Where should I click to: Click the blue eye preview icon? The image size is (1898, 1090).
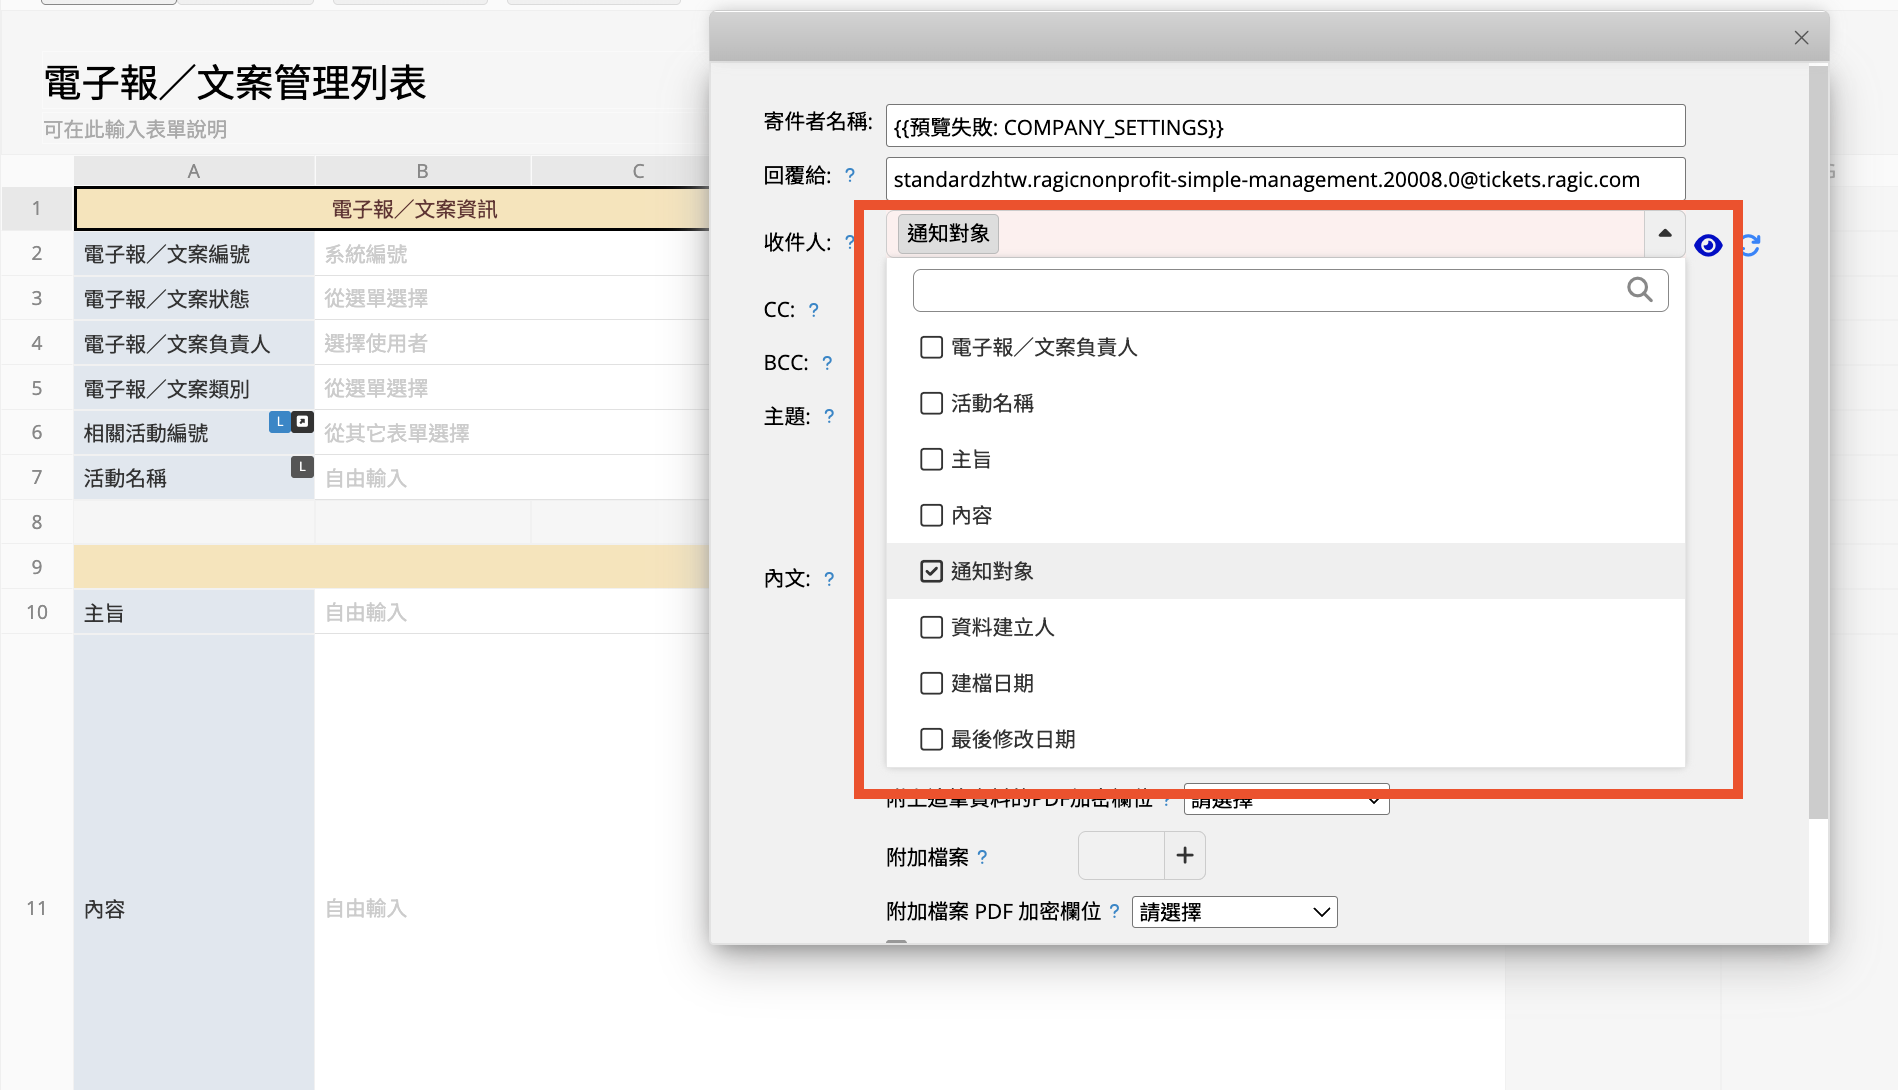pyautogui.click(x=1708, y=245)
